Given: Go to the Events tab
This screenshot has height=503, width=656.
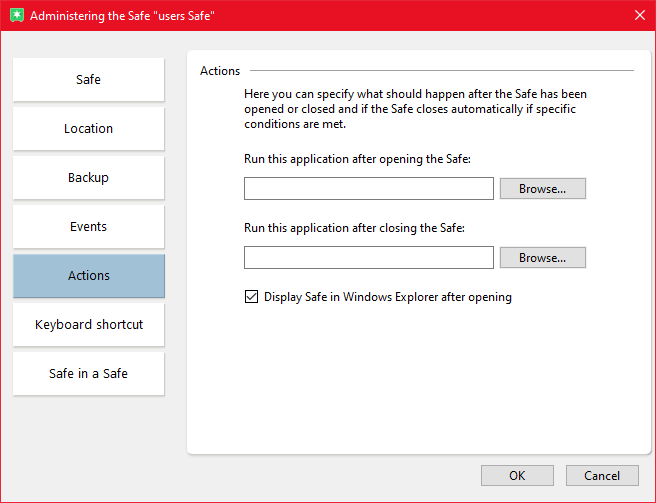Looking at the screenshot, I should click(x=88, y=227).
